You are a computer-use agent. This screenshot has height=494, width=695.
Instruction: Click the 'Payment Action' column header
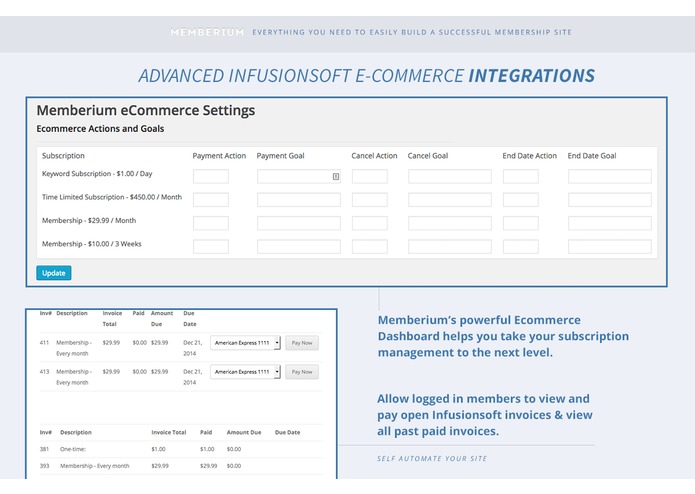point(219,156)
